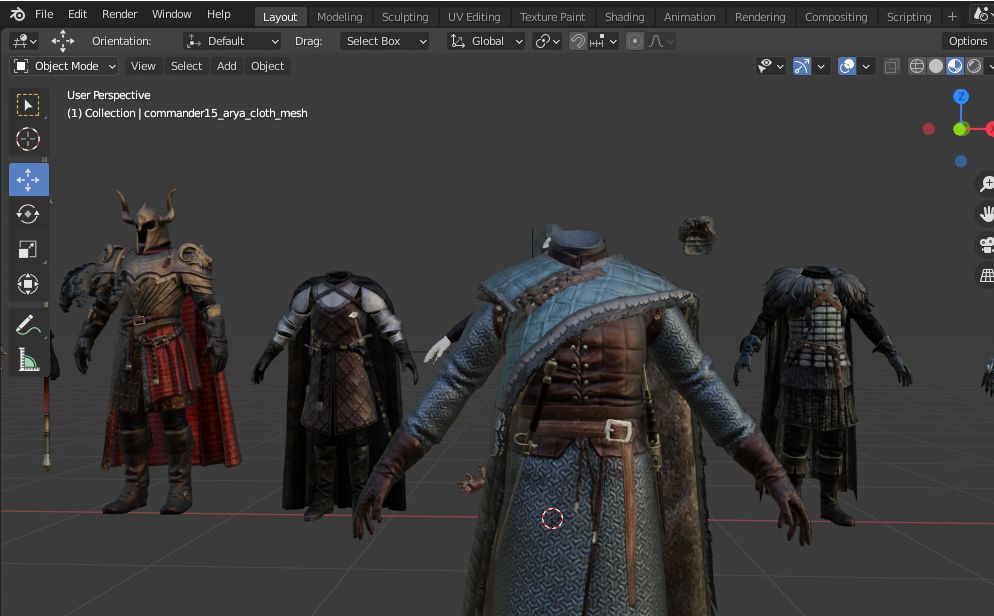This screenshot has height=616, width=994.
Task: Click the blue Z axis gizmo ball
Action: pos(961,96)
